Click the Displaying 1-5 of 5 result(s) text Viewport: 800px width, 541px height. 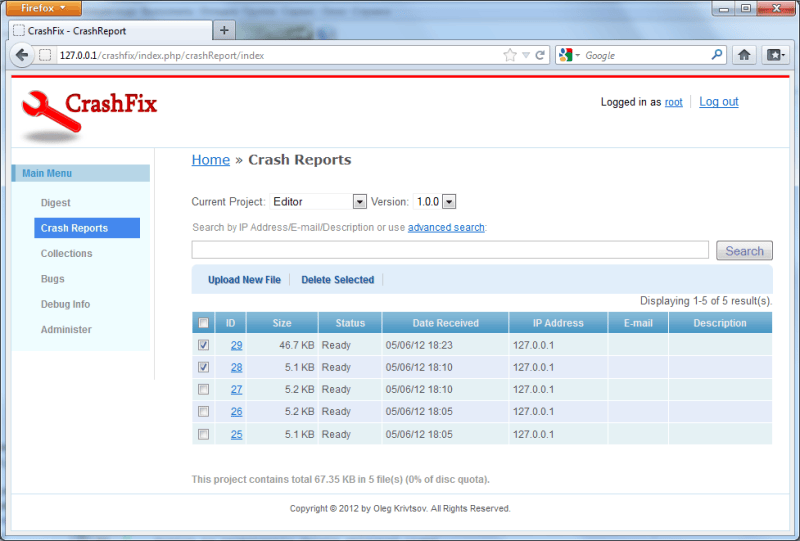tap(706, 301)
